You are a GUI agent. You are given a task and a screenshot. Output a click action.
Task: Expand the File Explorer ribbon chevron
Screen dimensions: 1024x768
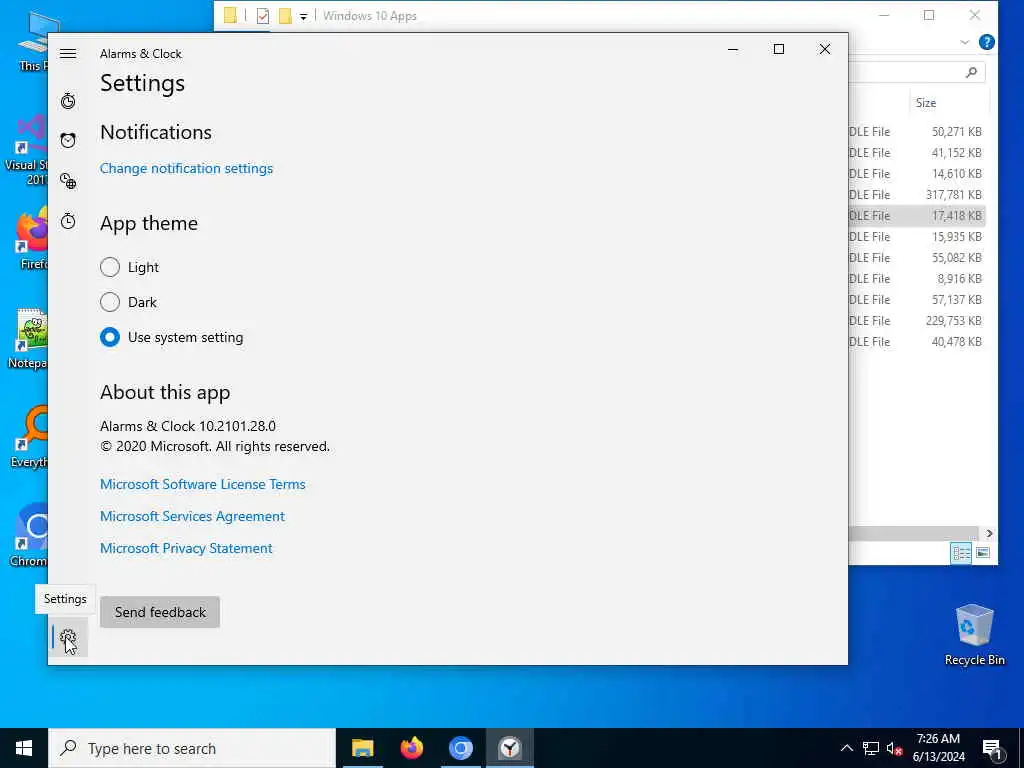click(965, 42)
